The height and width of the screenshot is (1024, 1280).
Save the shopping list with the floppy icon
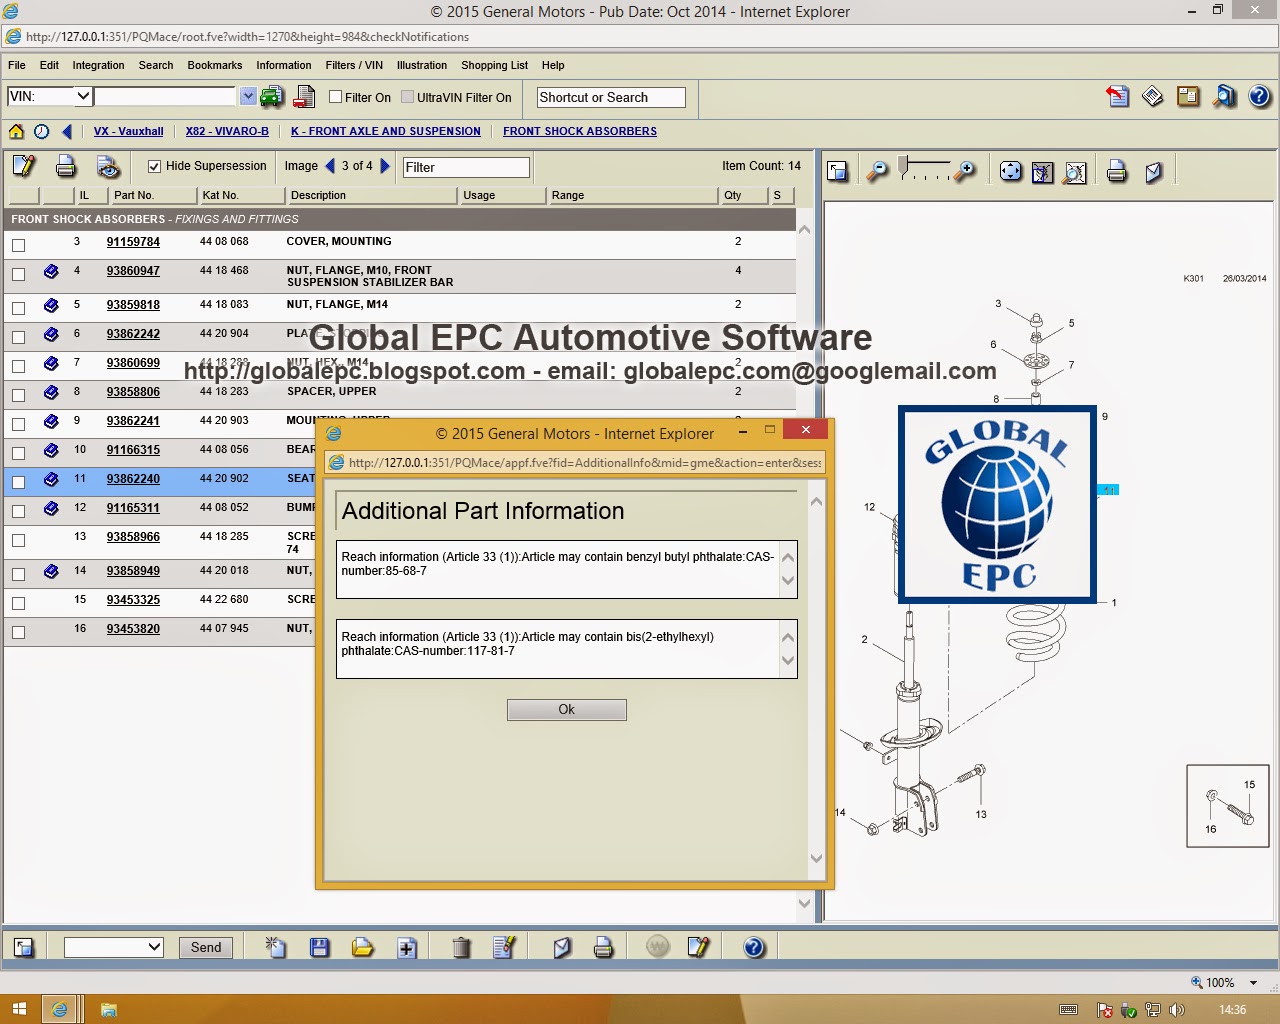320,946
